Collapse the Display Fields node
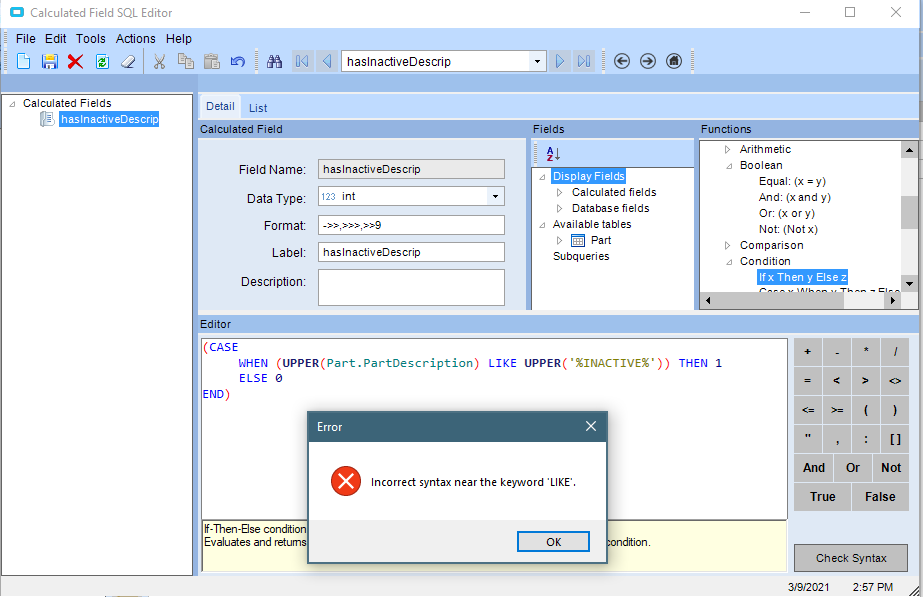Image resolution: width=923 pixels, height=597 pixels. pyautogui.click(x=542, y=177)
